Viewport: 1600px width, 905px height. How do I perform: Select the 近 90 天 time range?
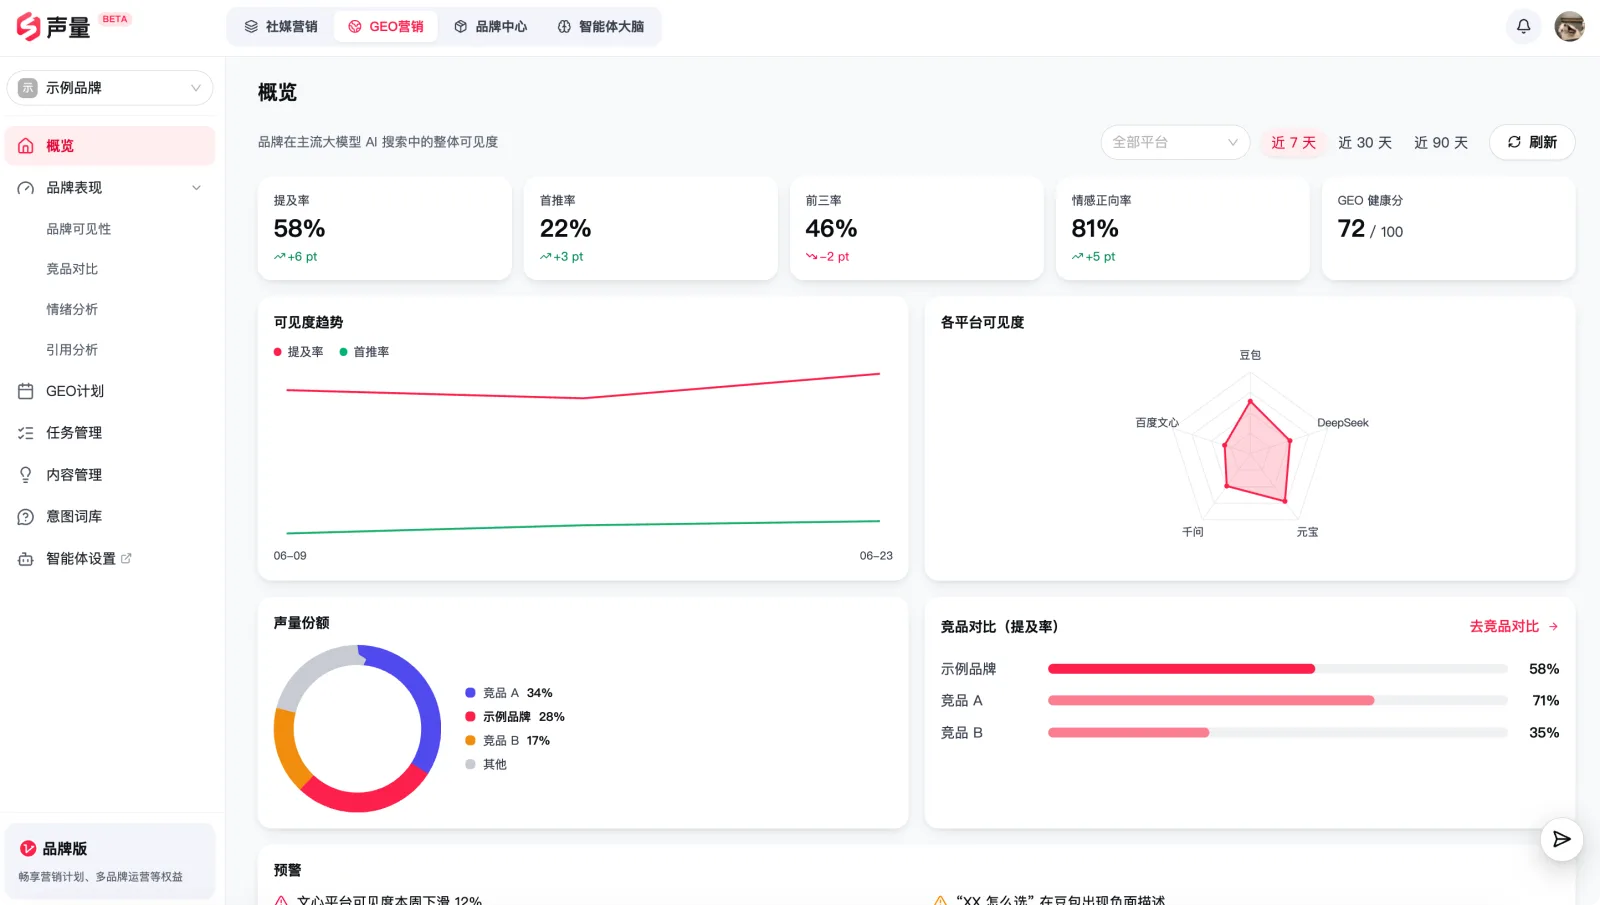coord(1441,143)
